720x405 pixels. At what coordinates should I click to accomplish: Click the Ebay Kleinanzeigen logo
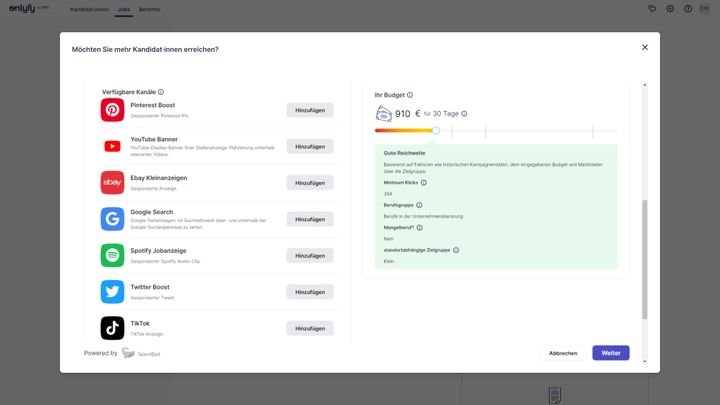pos(112,182)
